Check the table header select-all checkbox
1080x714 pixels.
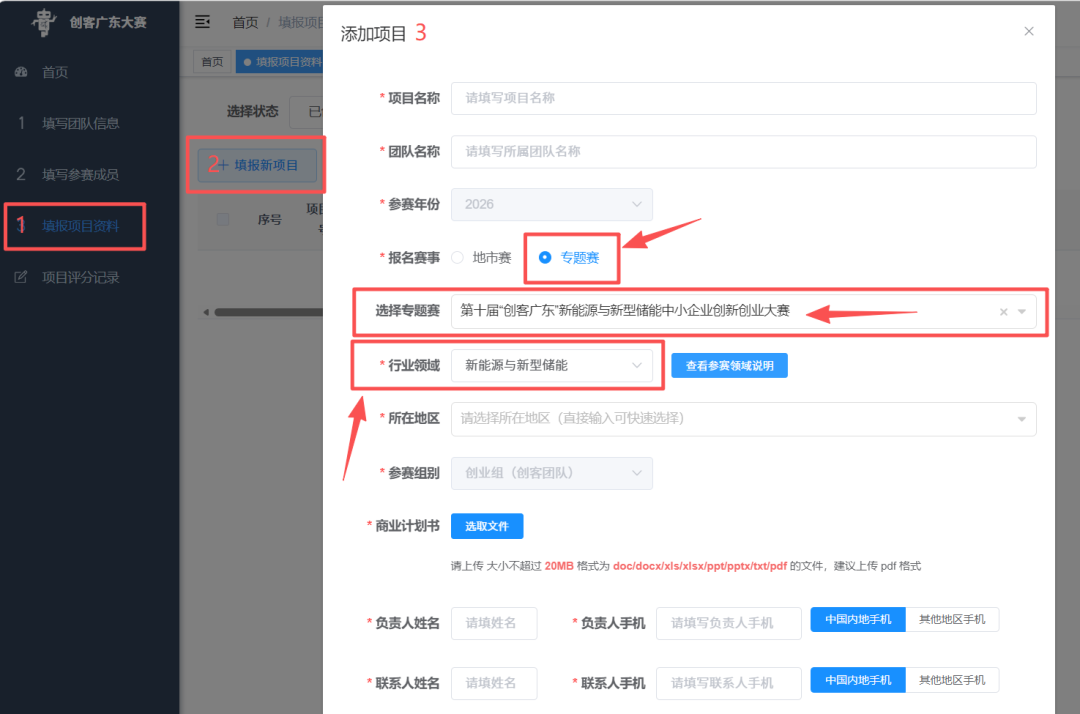pyautogui.click(x=222, y=219)
